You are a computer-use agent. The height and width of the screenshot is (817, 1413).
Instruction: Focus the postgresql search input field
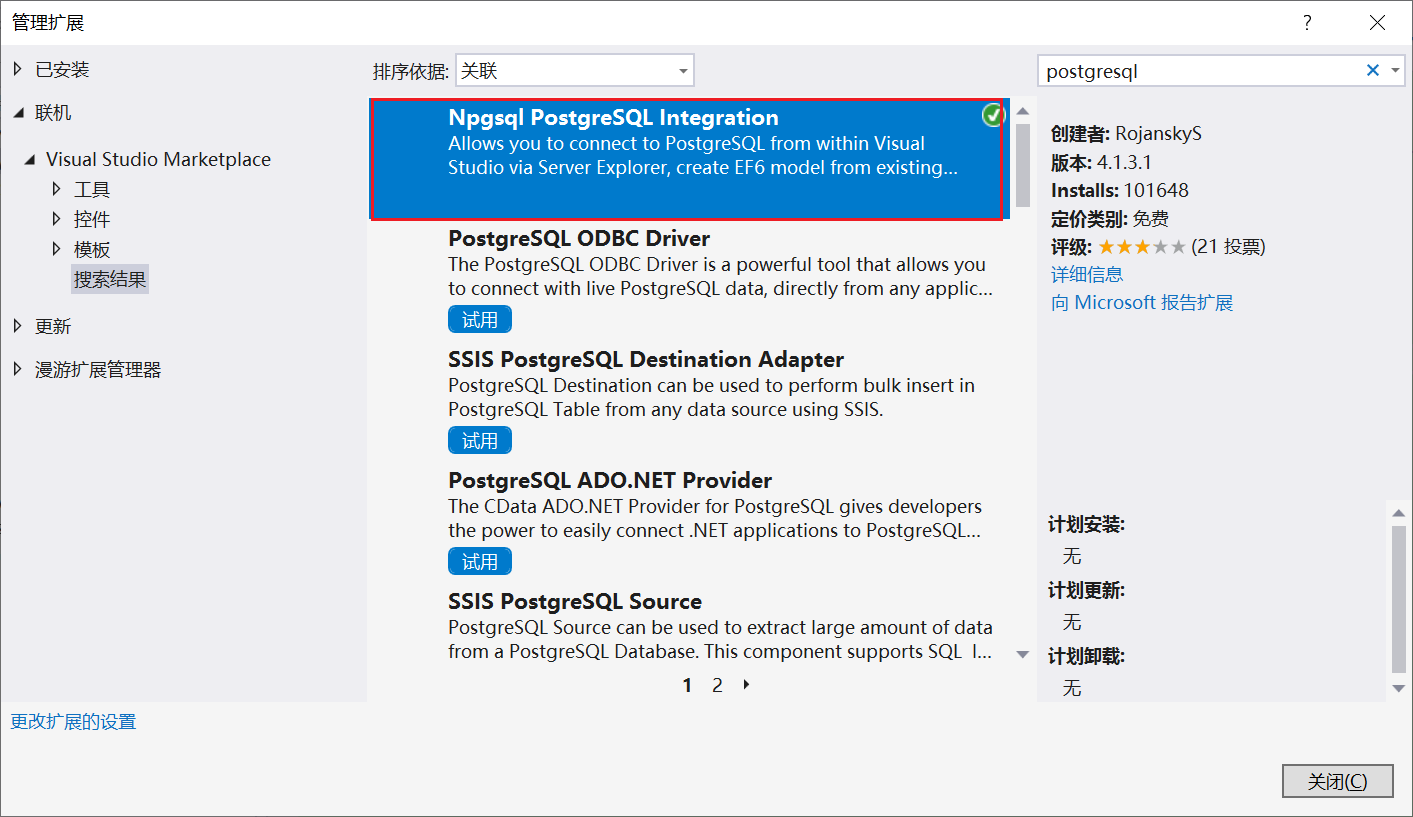(x=1200, y=71)
